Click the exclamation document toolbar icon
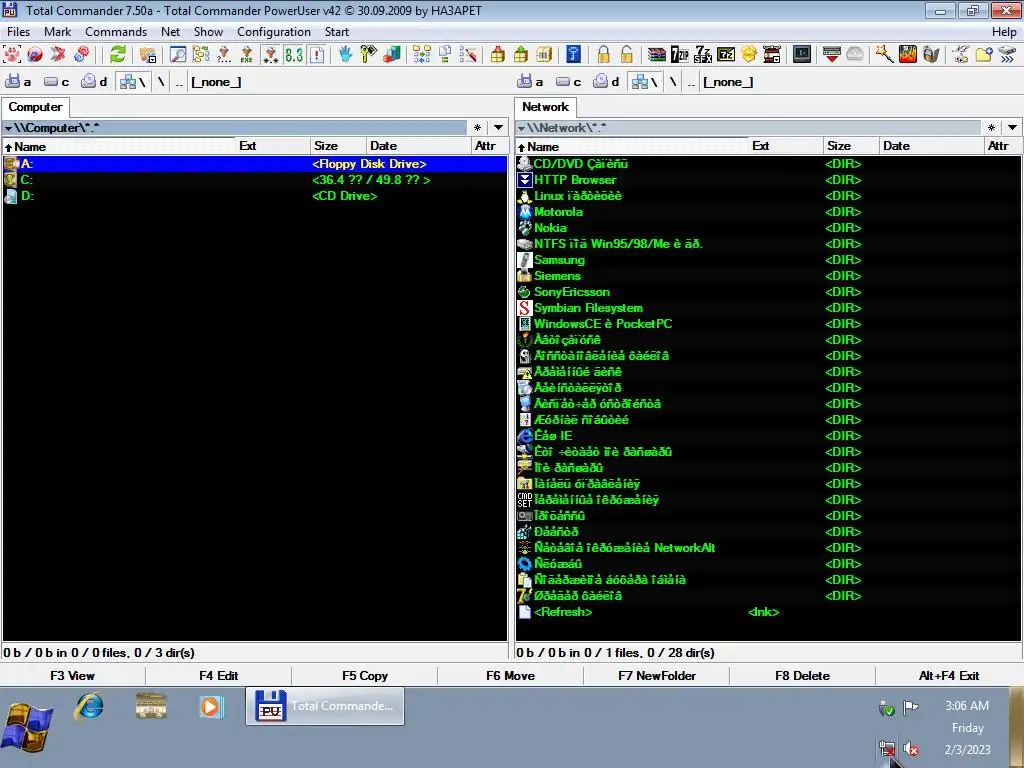 (317, 55)
